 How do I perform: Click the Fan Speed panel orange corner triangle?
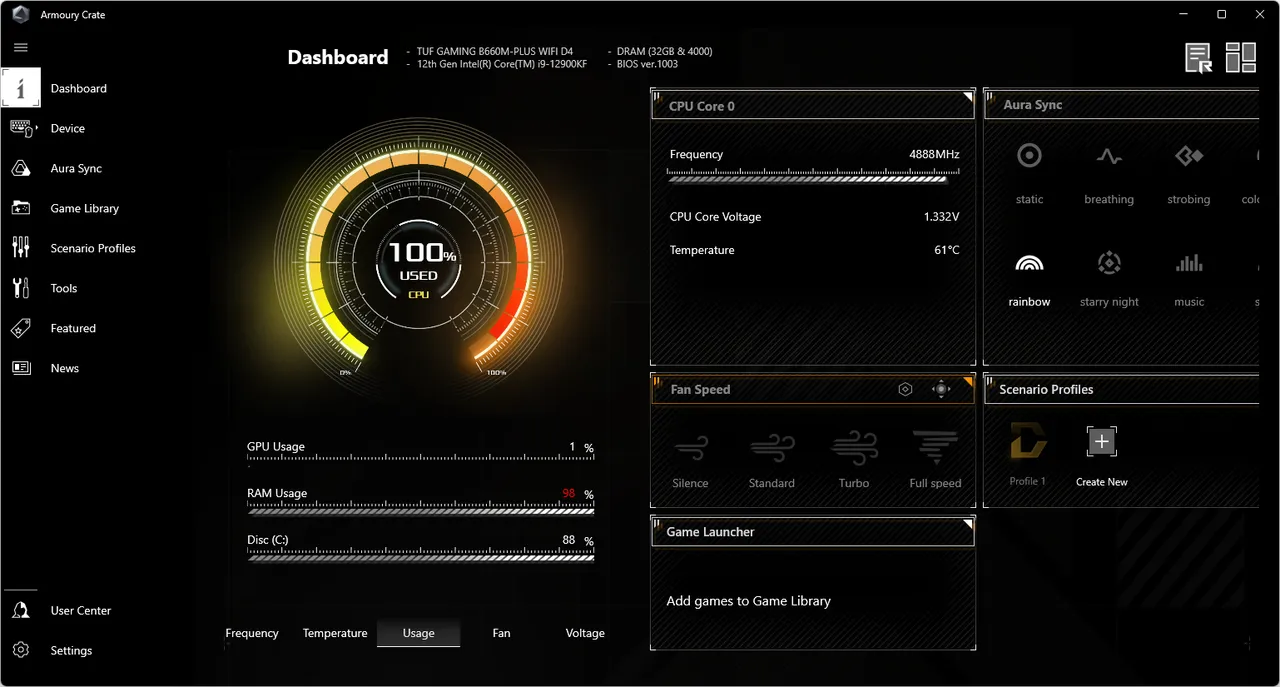tap(968, 382)
